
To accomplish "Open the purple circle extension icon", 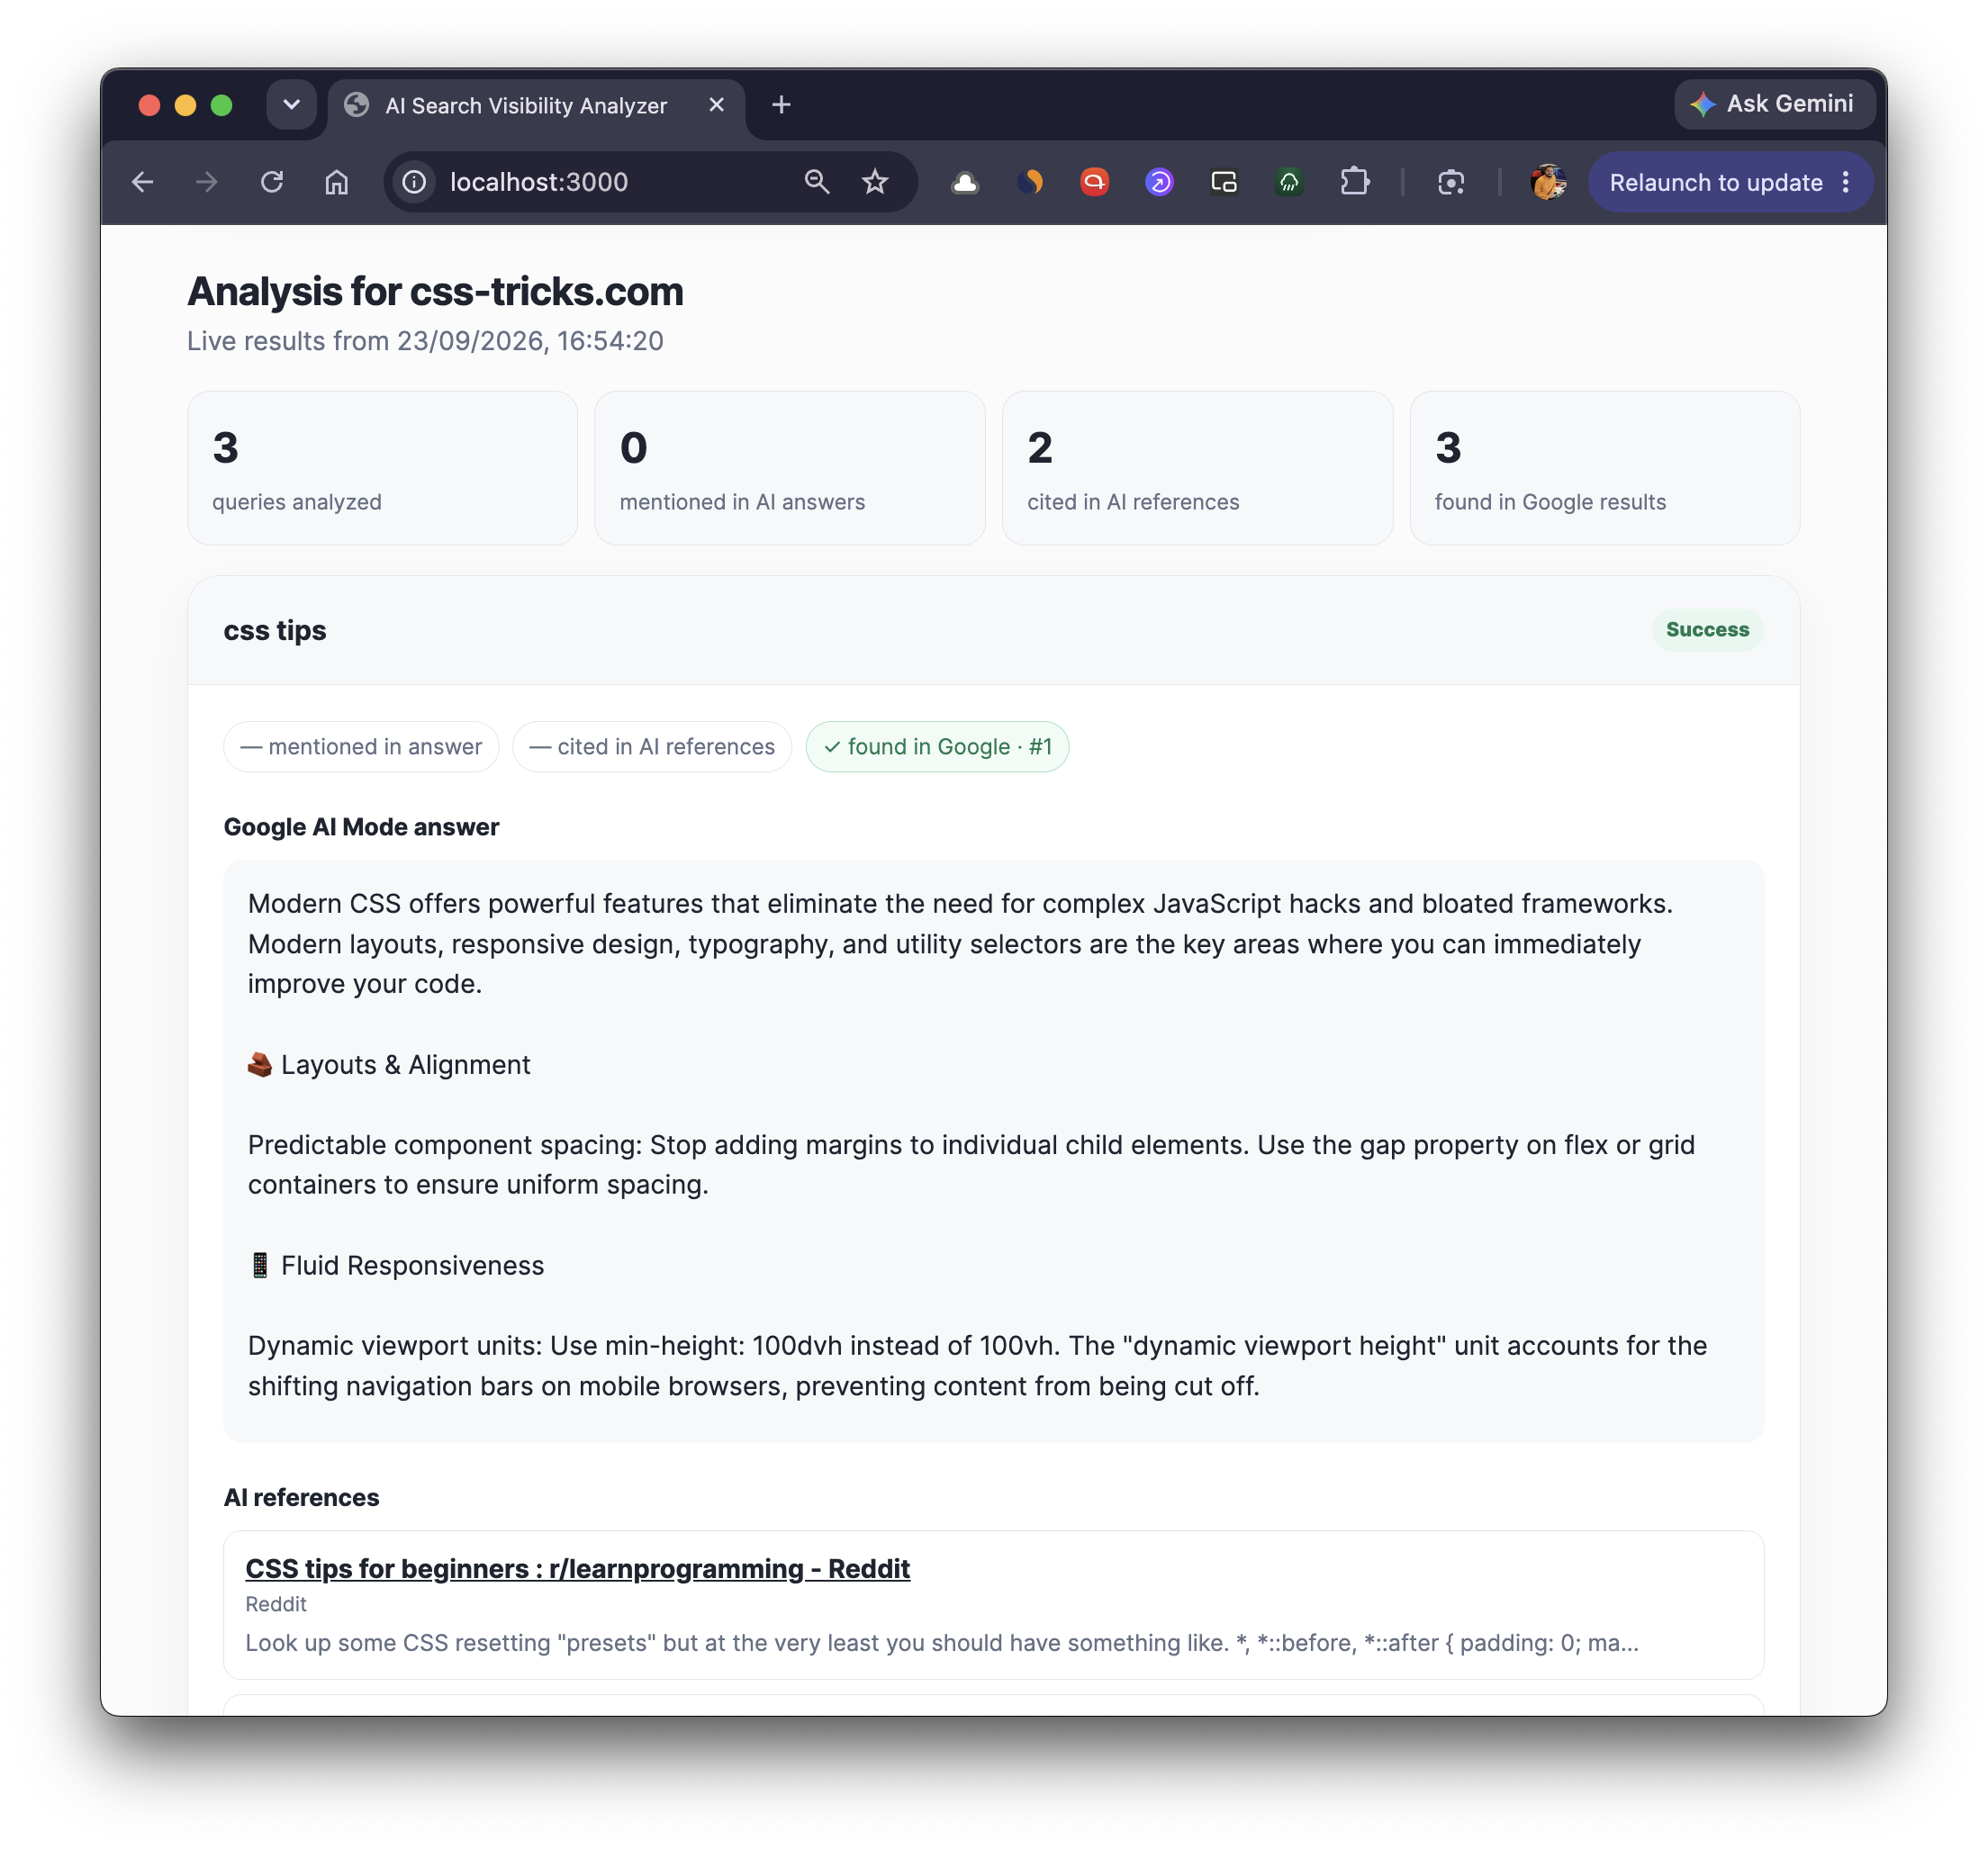I will tap(1159, 182).
